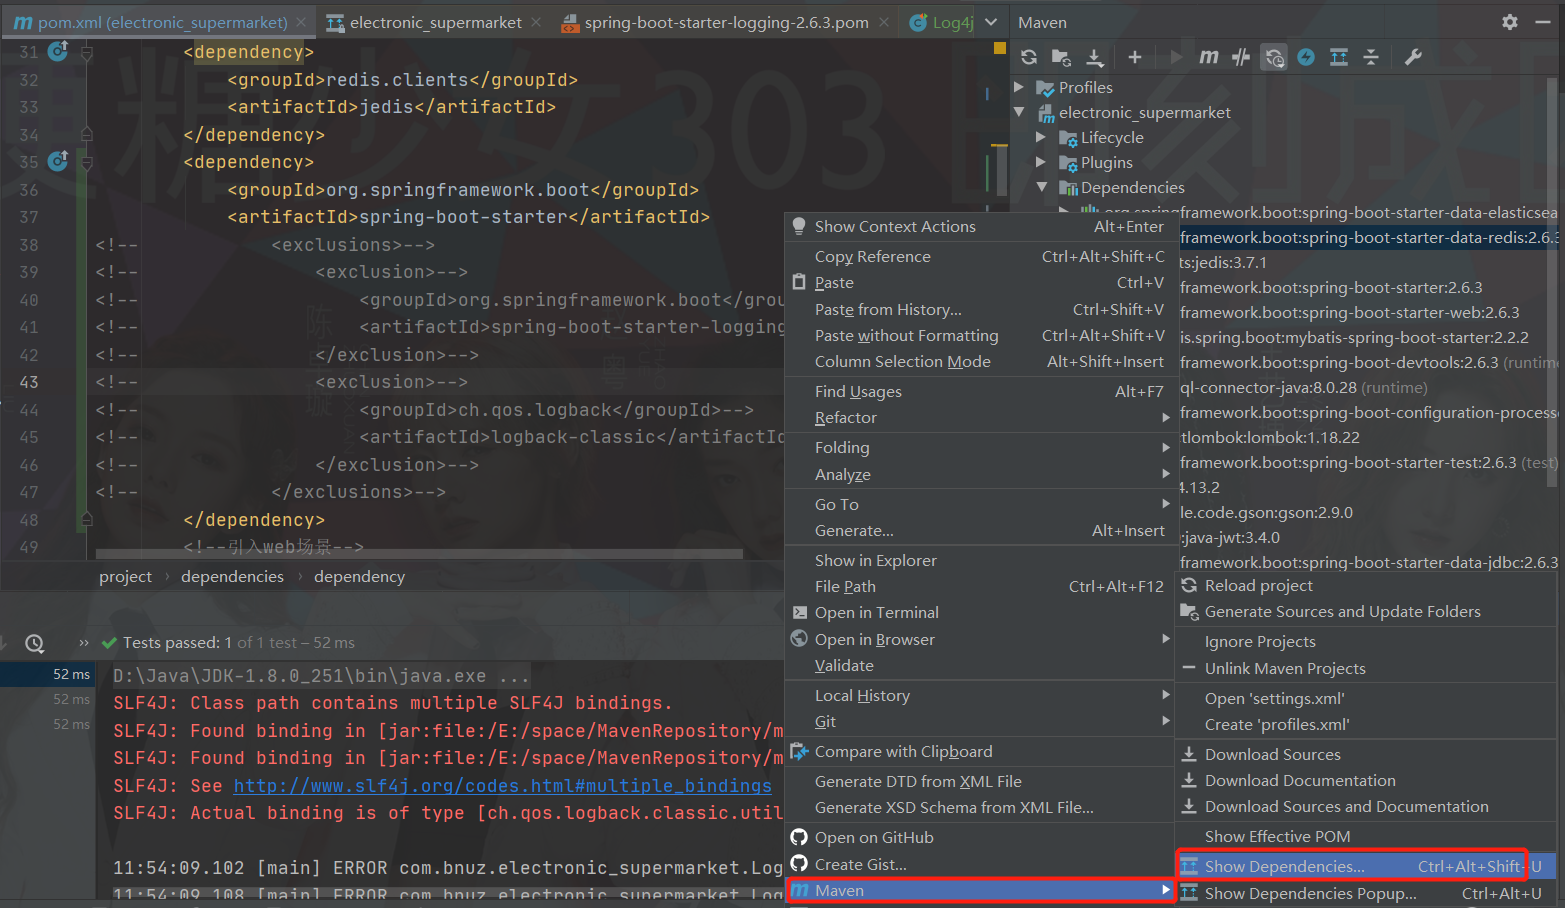This screenshot has width=1565, height=908.
Task: Open the Execute Maven Goal icon
Action: pyautogui.click(x=1208, y=57)
